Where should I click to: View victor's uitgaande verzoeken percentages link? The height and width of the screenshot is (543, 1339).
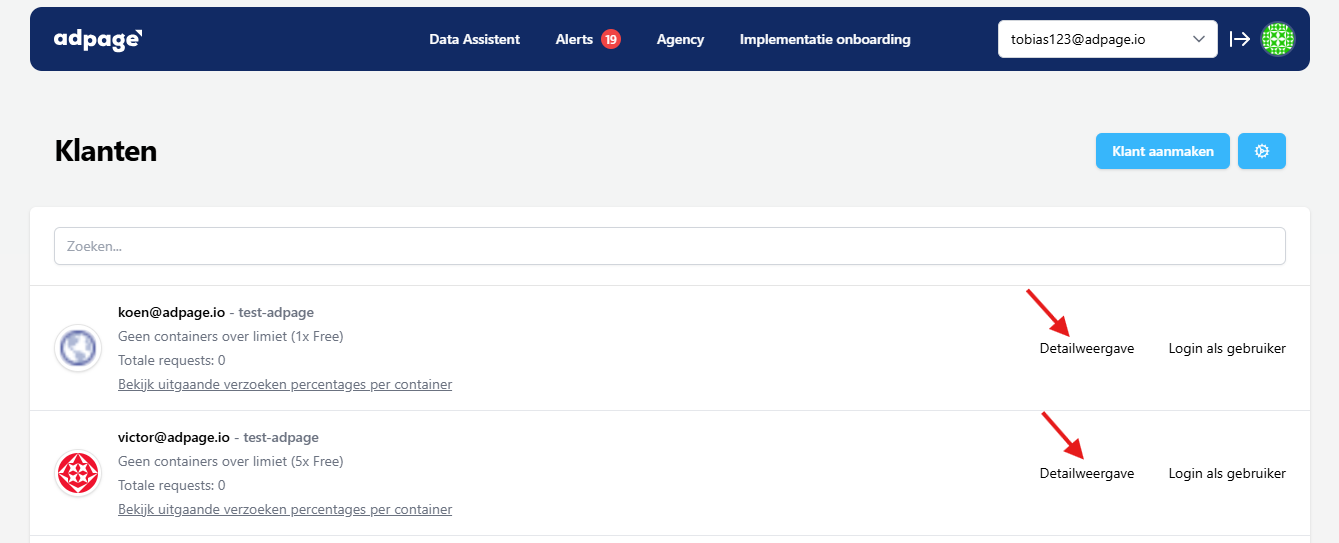click(284, 510)
